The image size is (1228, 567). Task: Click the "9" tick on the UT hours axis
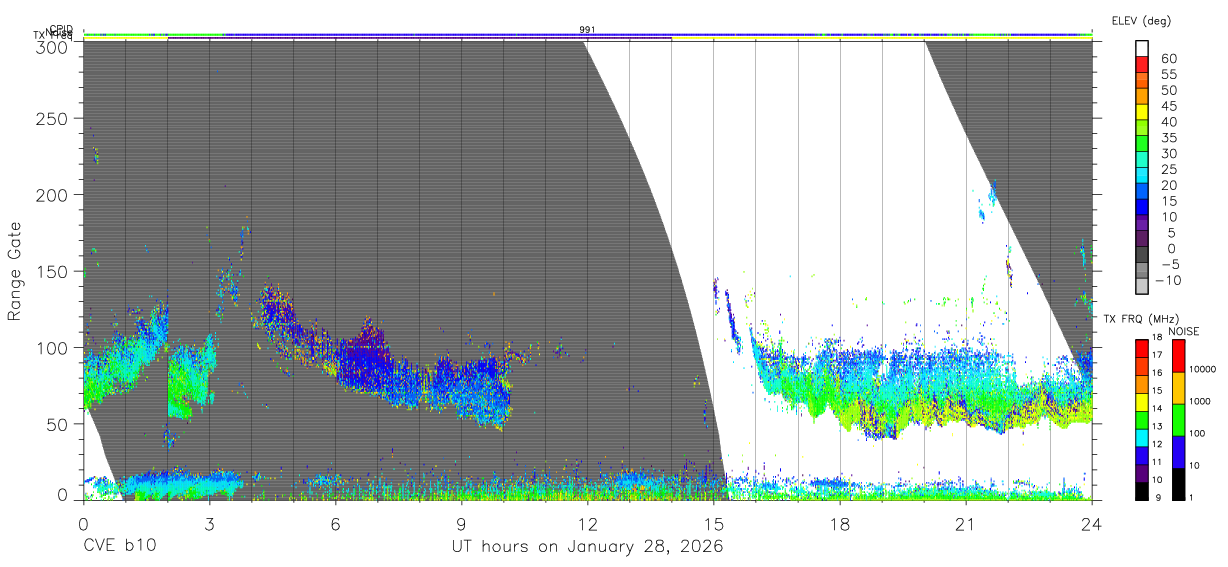click(461, 523)
